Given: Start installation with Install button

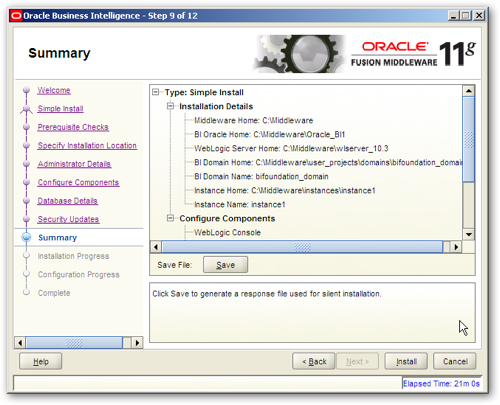Looking at the screenshot, I should click(x=406, y=361).
